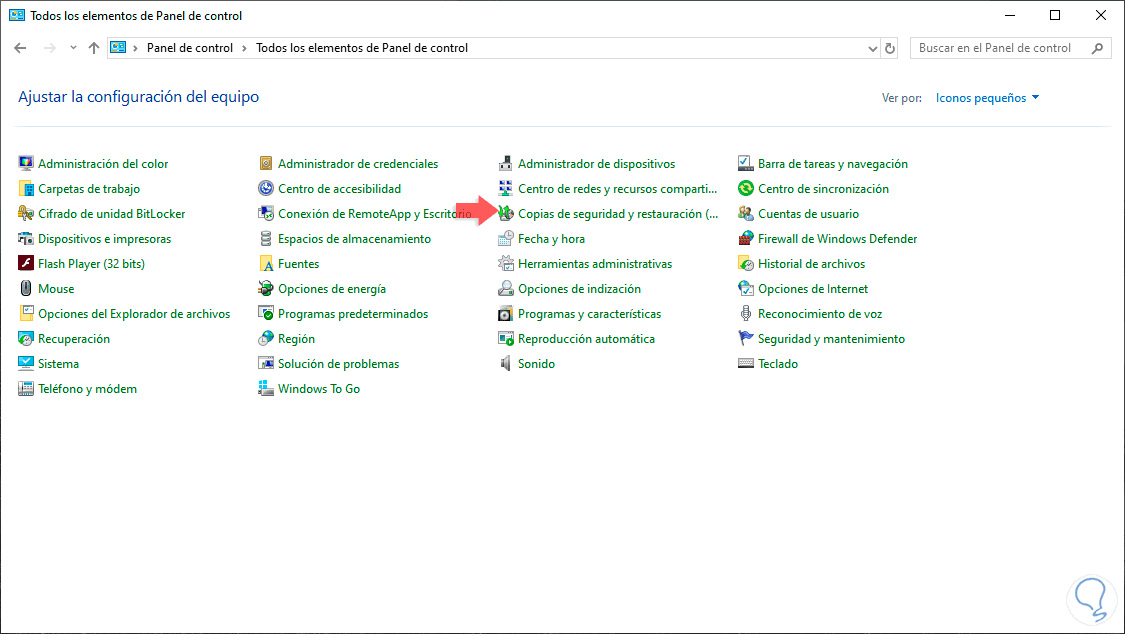The width and height of the screenshot is (1125, 634).
Task: Open the recent locations dropdown arrow
Action: 73,48
